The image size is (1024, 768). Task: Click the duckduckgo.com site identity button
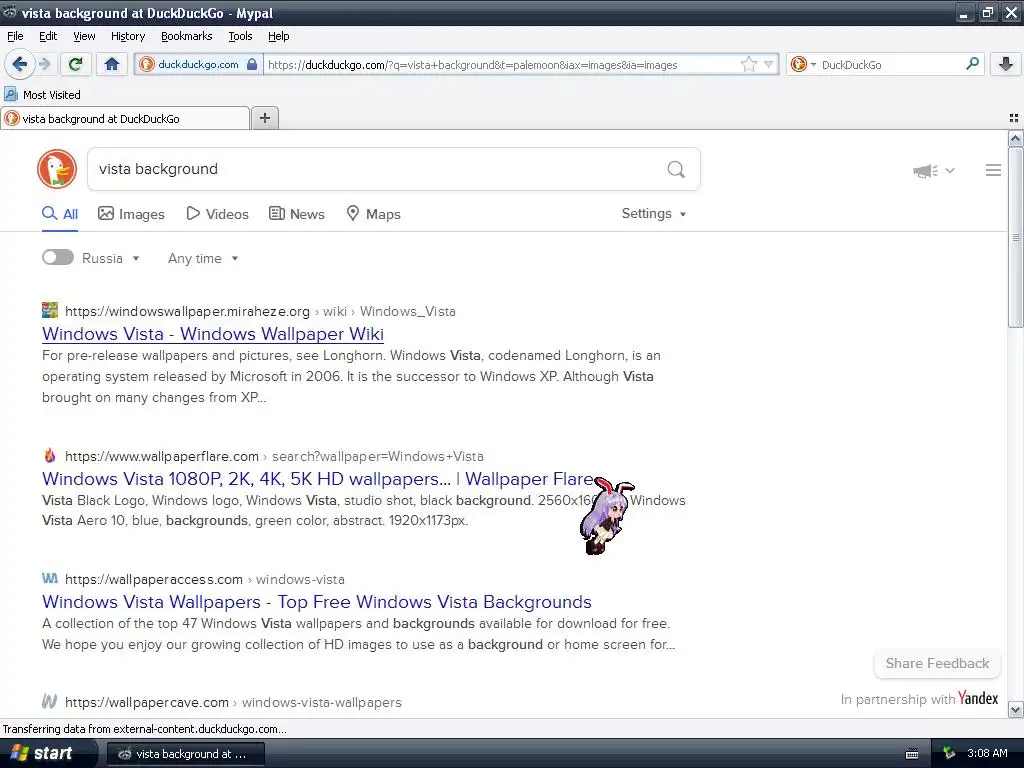click(198, 64)
